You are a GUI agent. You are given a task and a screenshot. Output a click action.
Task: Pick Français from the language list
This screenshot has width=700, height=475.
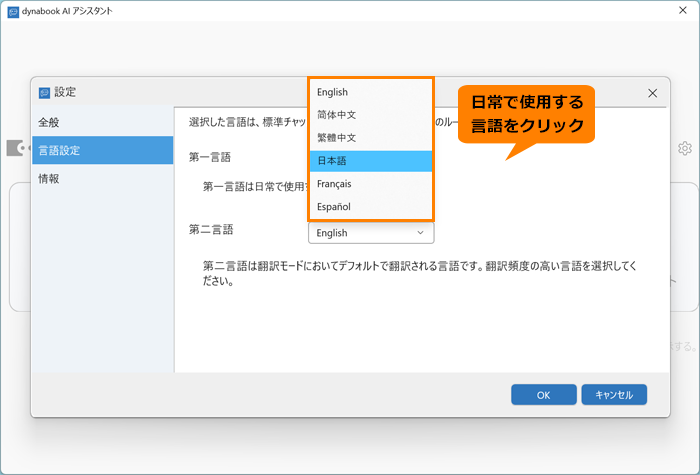[371, 184]
